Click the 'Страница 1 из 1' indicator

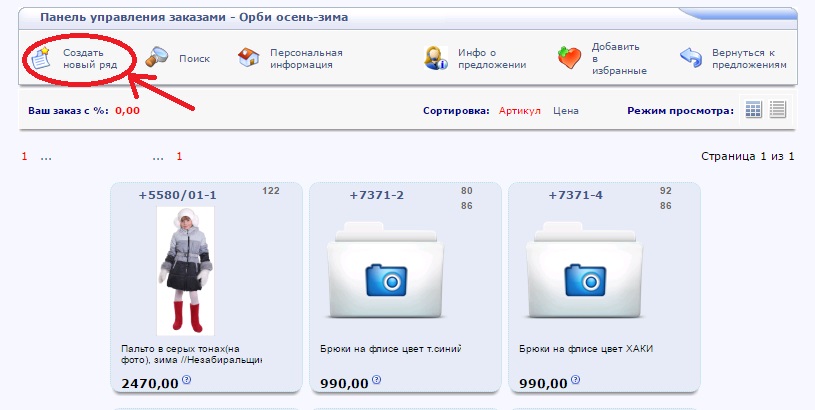point(747,156)
